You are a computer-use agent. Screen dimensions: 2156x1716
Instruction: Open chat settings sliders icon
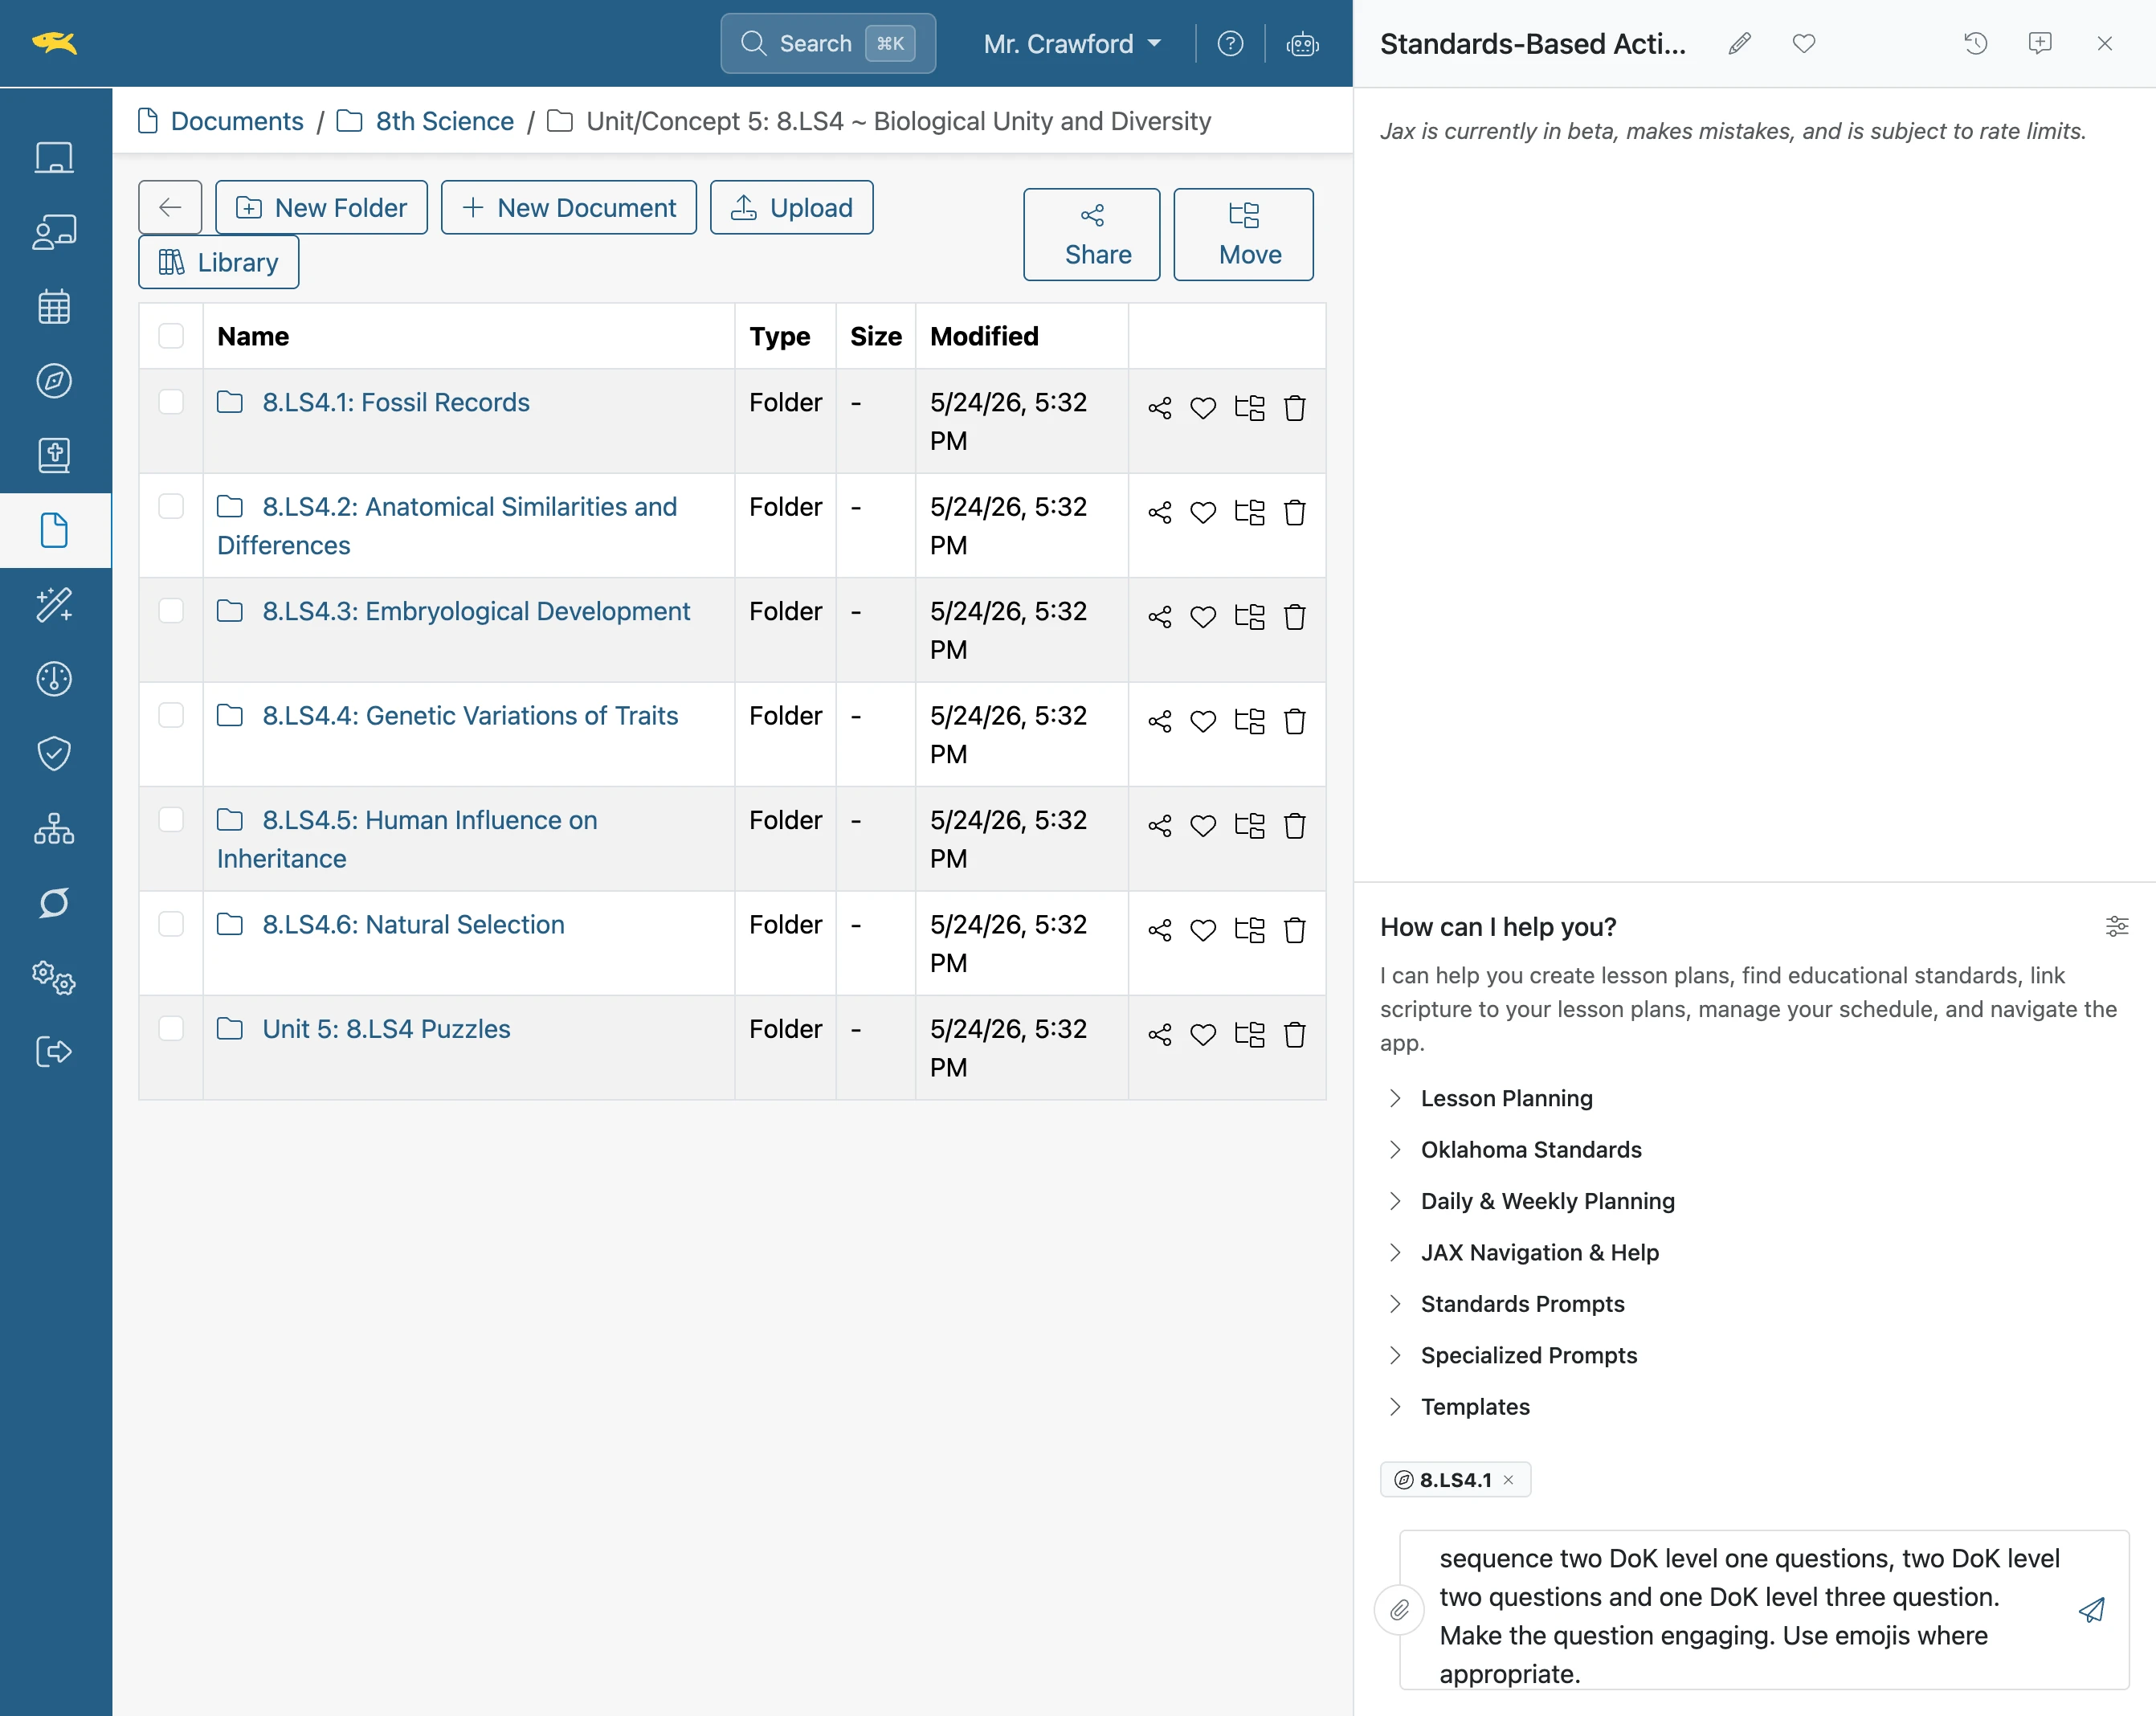[x=2117, y=926]
